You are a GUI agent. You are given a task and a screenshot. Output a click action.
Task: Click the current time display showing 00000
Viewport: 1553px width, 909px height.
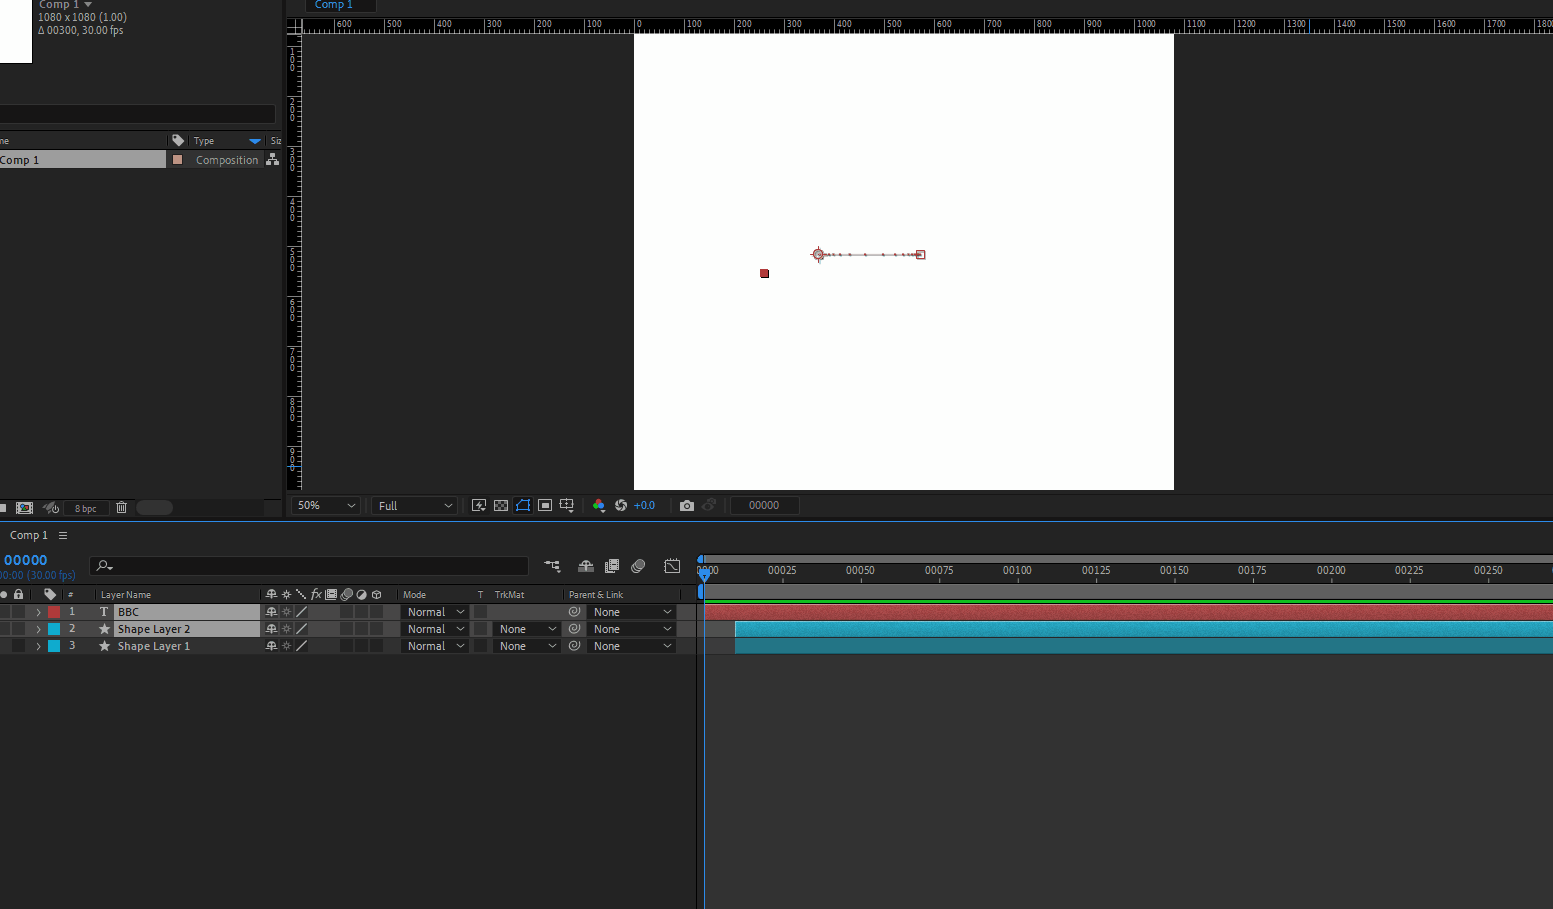(x=24, y=560)
